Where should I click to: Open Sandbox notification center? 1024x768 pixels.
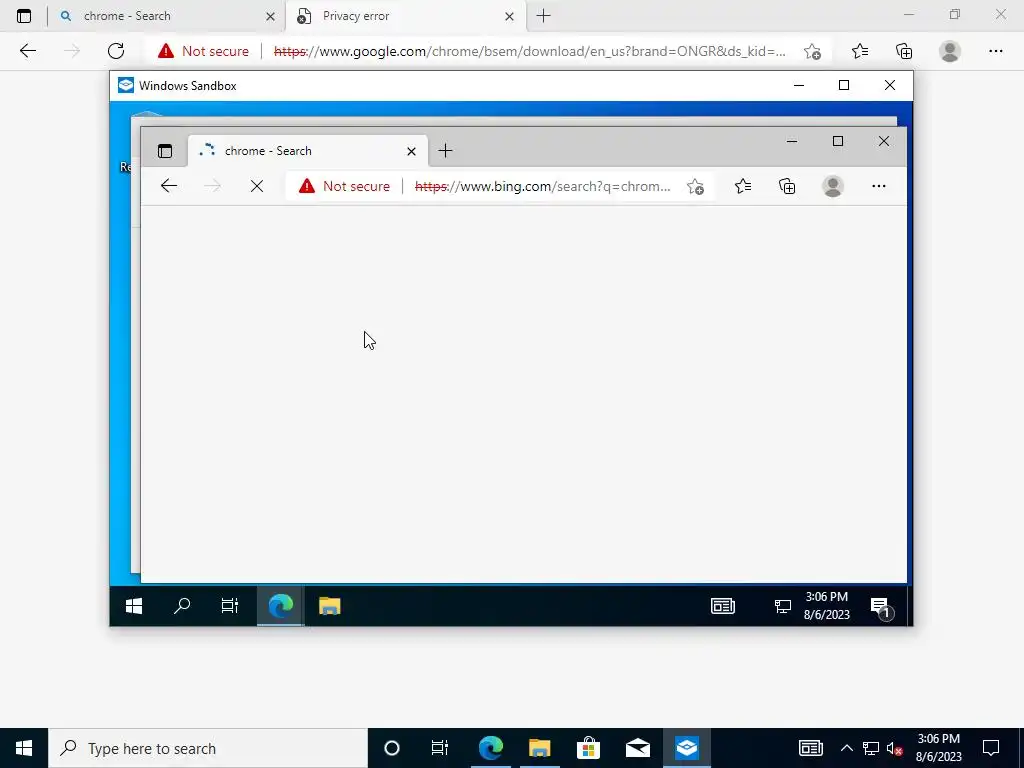pyautogui.click(x=882, y=607)
